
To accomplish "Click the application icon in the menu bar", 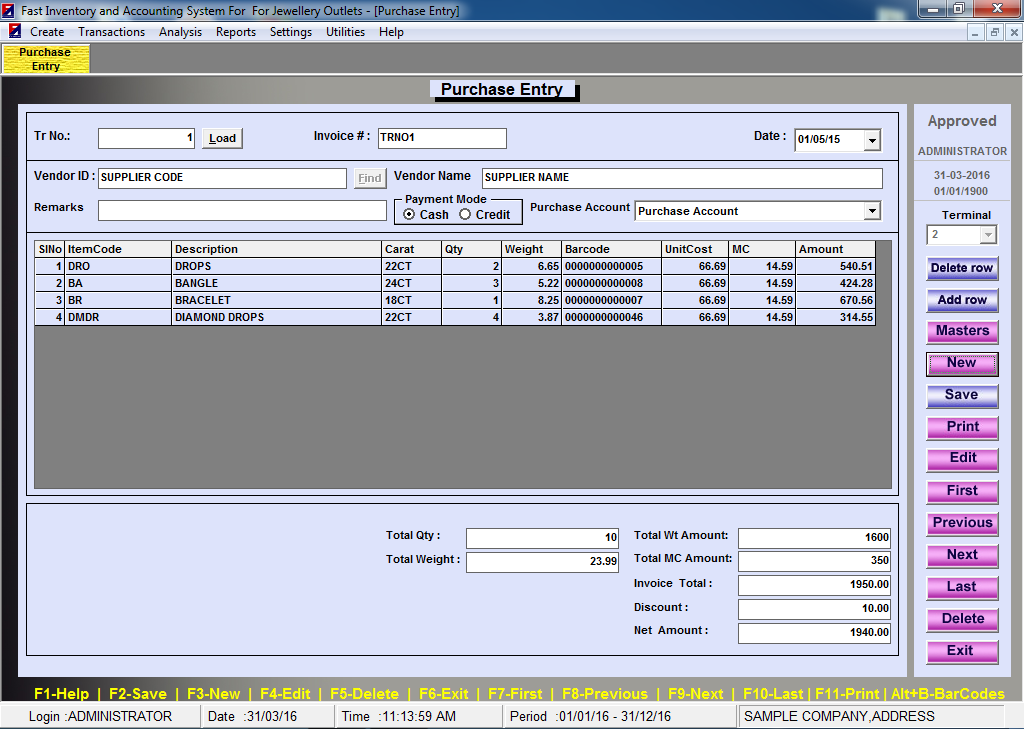I will click(x=15, y=32).
